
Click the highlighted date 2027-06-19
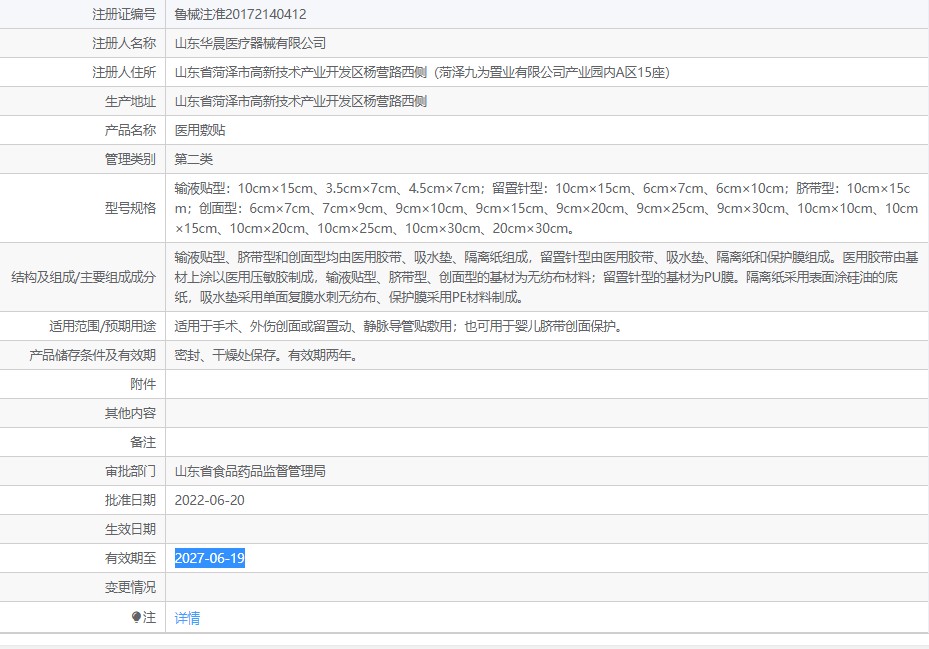(210, 558)
